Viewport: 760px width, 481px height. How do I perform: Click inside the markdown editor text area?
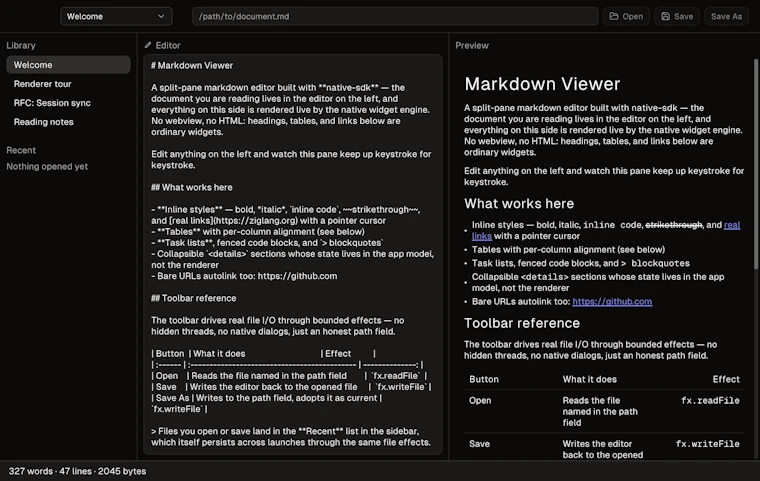coord(293,255)
